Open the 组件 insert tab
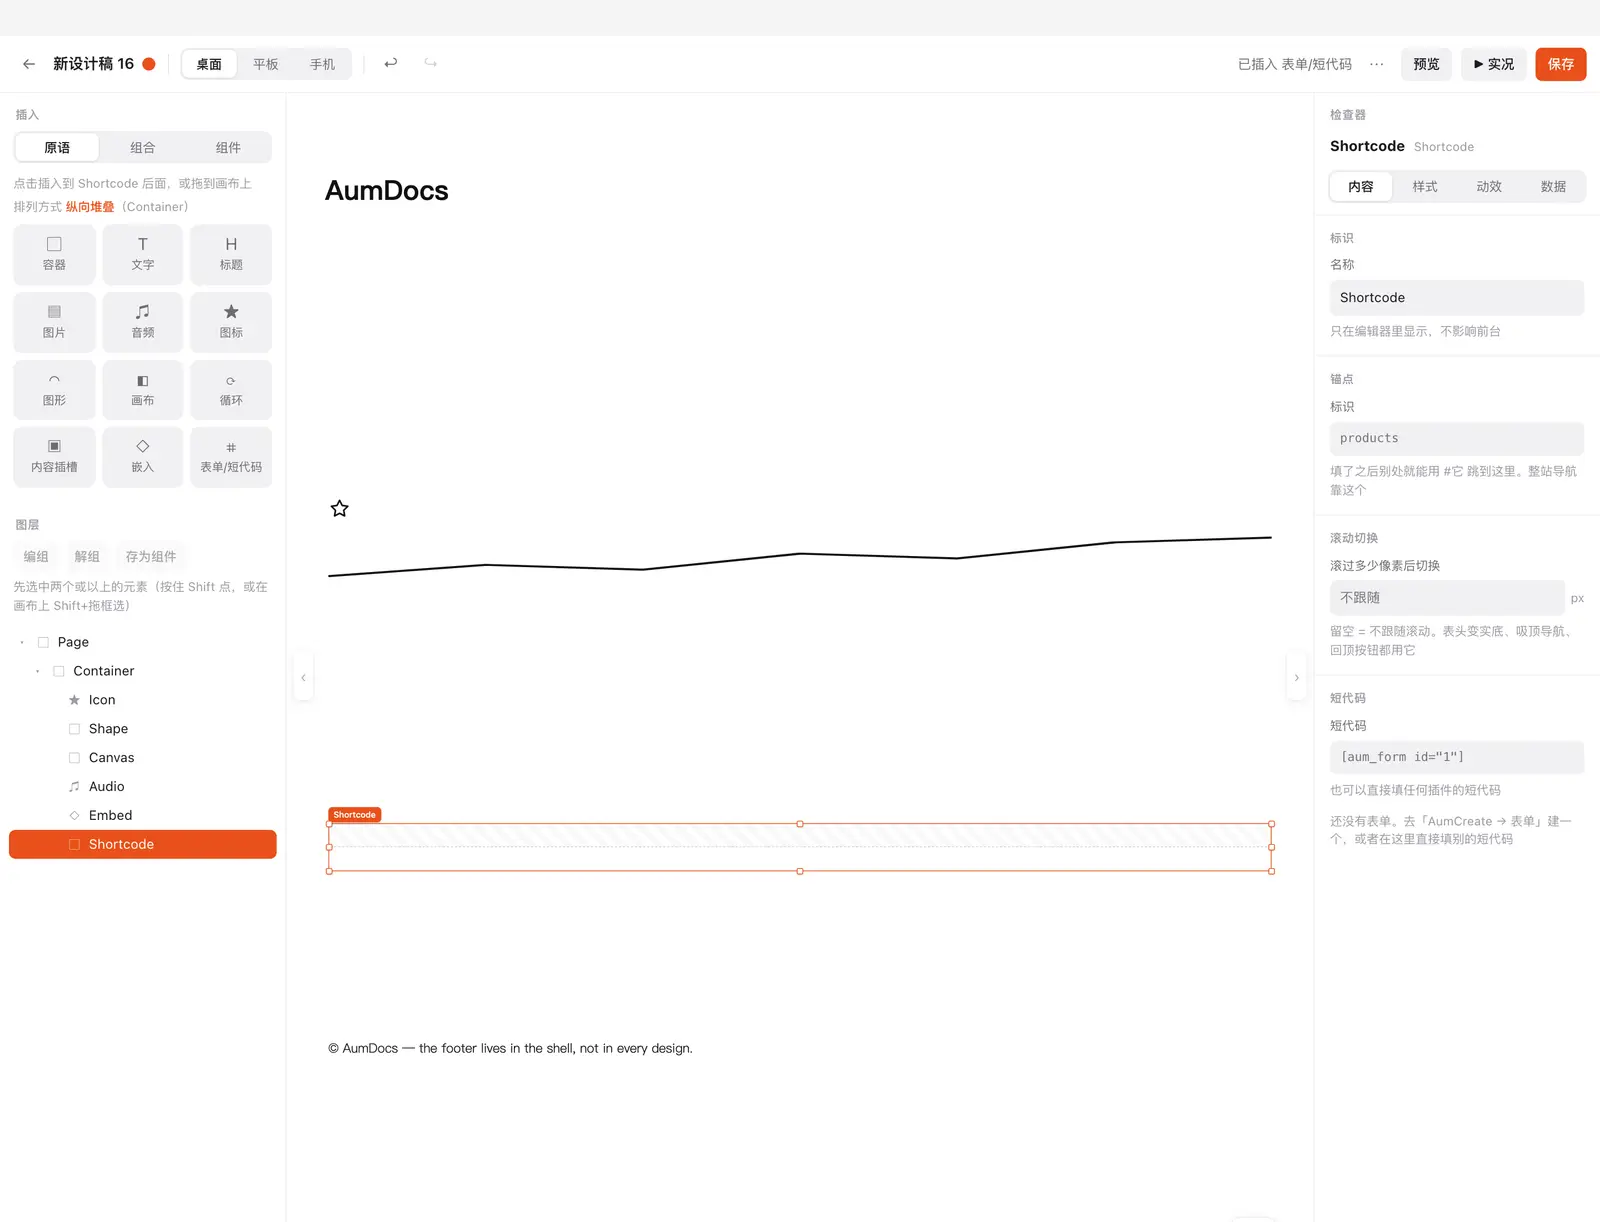1600x1222 pixels. [228, 147]
